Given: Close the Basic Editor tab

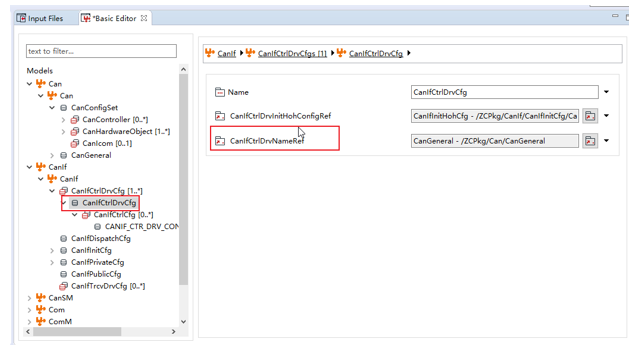Looking at the screenshot, I should pos(144,18).
